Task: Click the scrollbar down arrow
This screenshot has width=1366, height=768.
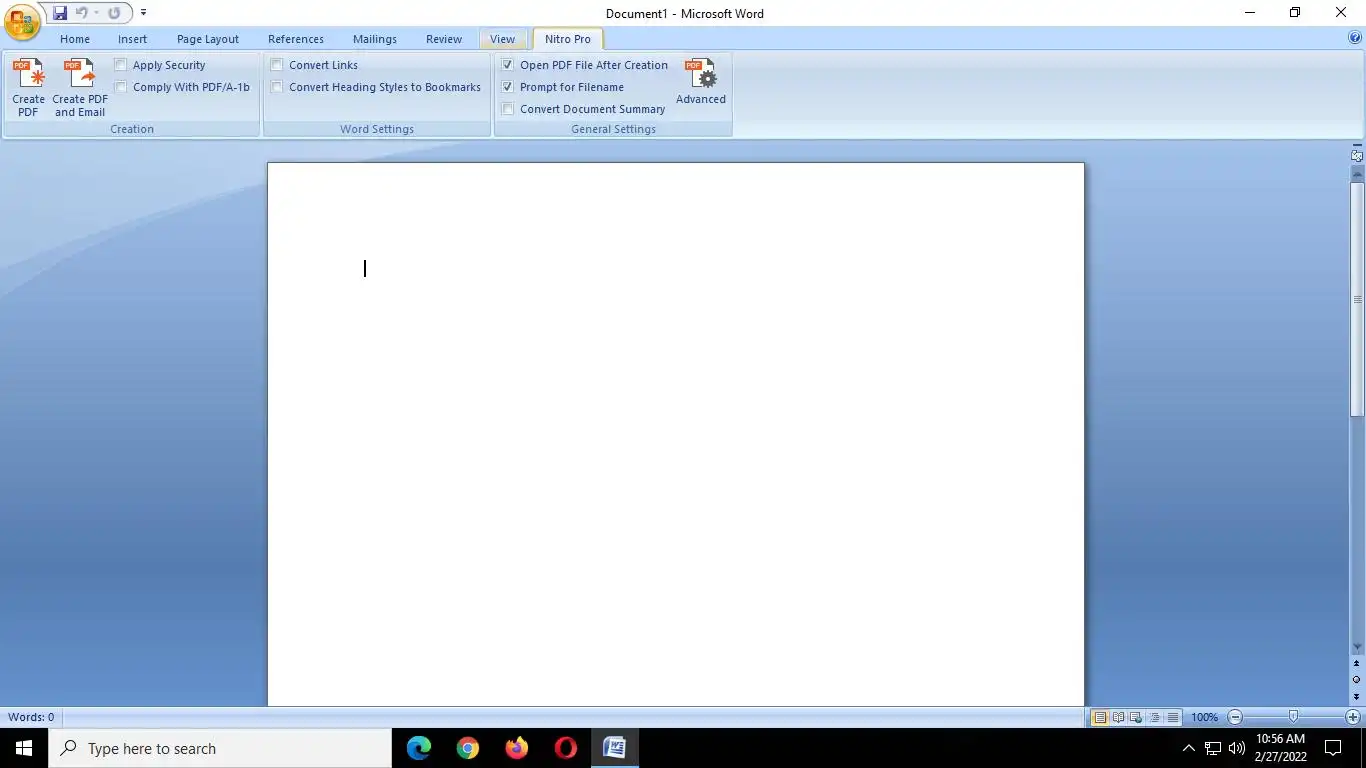Action: click(1357, 647)
